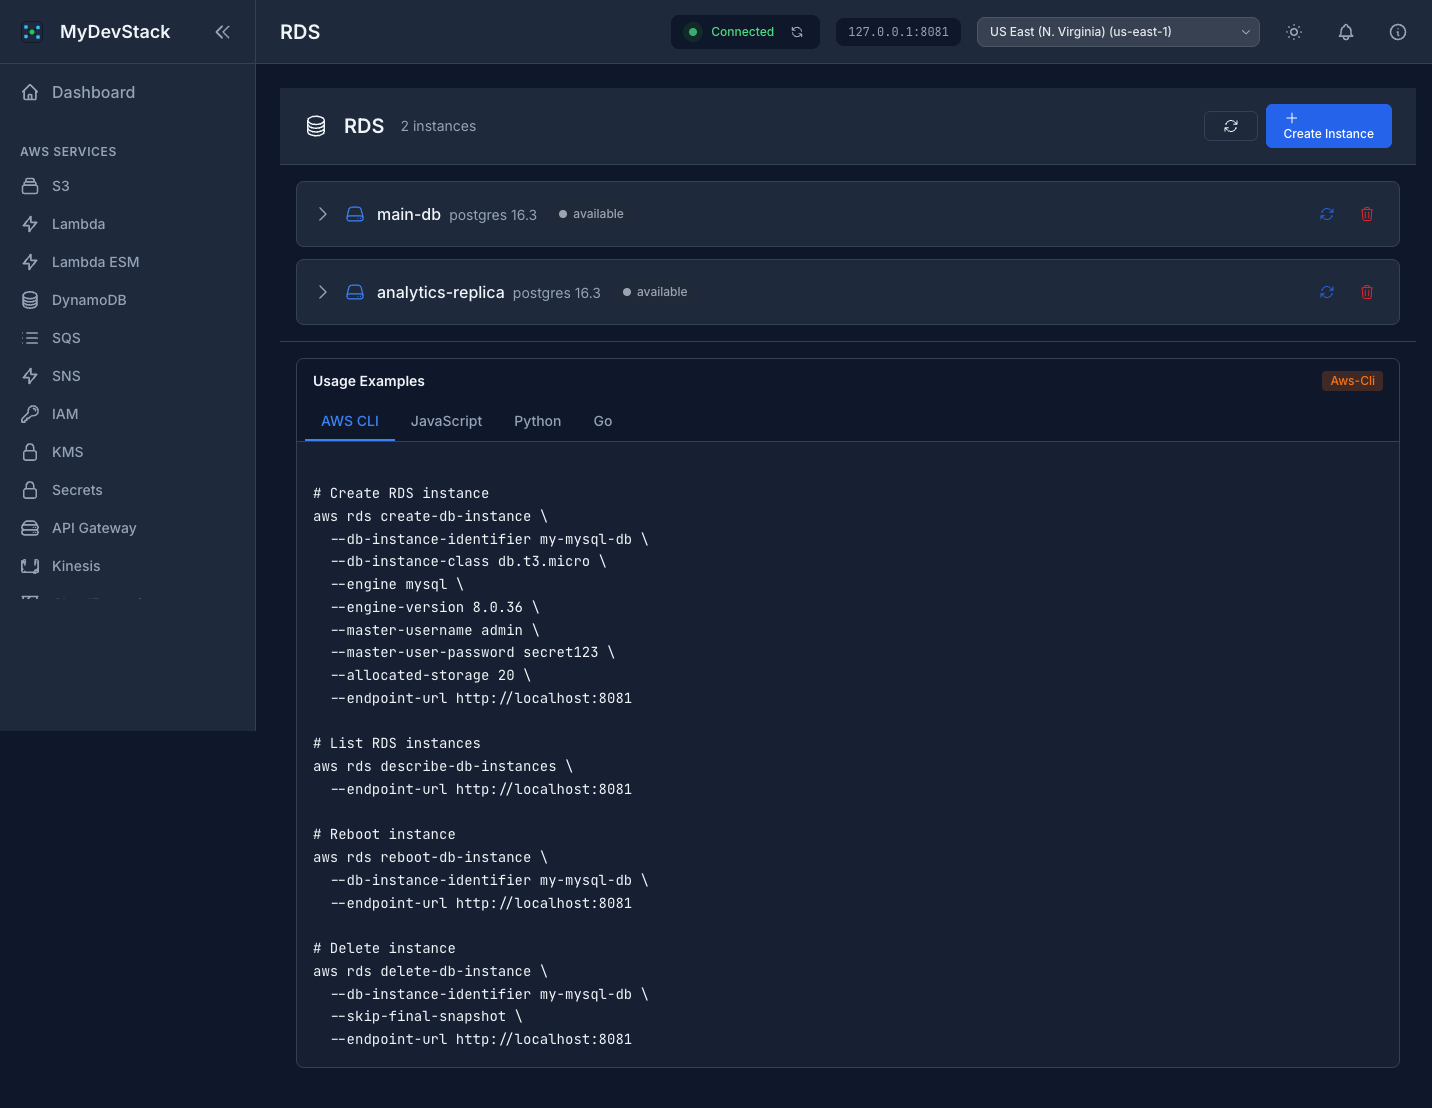Image resolution: width=1432 pixels, height=1108 pixels.
Task: Click the main-db drive icon
Action: (x=355, y=214)
